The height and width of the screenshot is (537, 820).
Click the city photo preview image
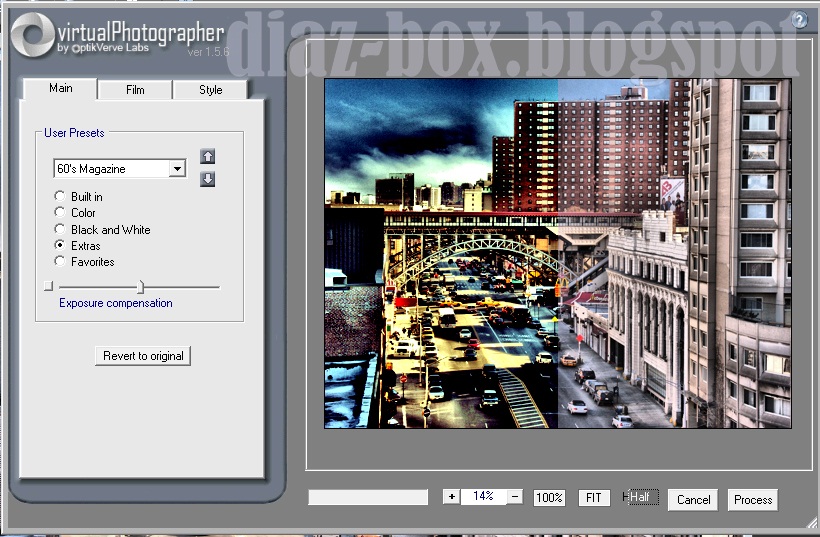click(558, 254)
